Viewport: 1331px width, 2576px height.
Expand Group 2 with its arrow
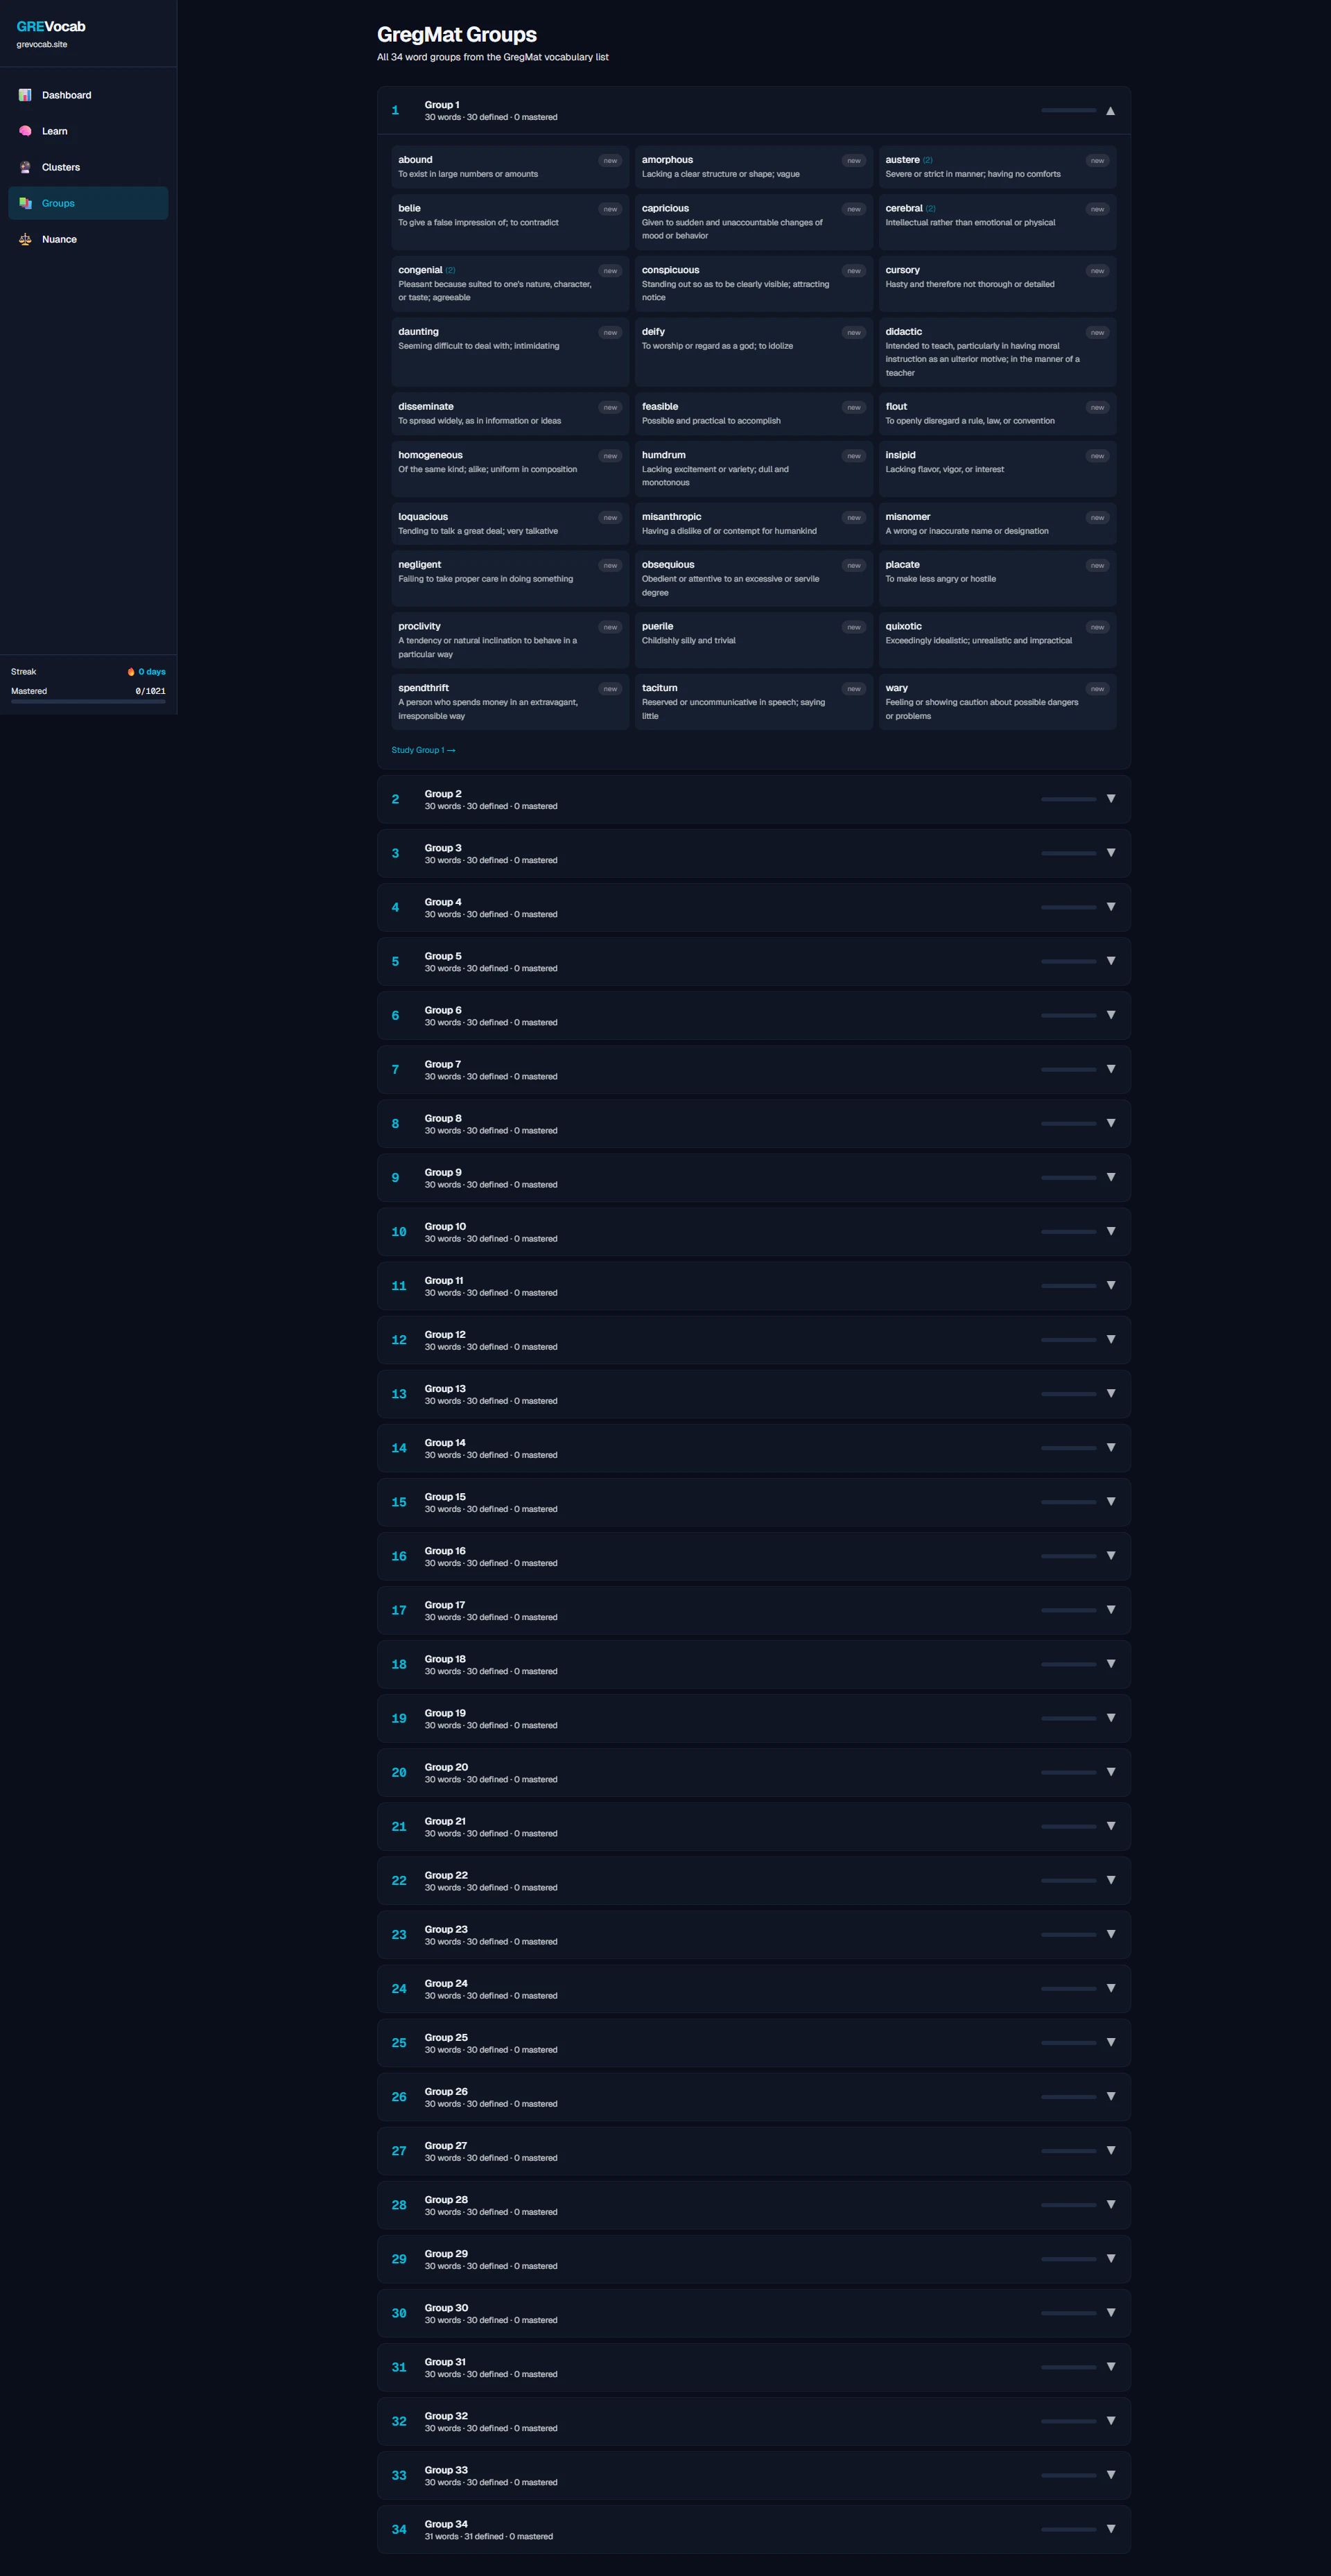1110,799
